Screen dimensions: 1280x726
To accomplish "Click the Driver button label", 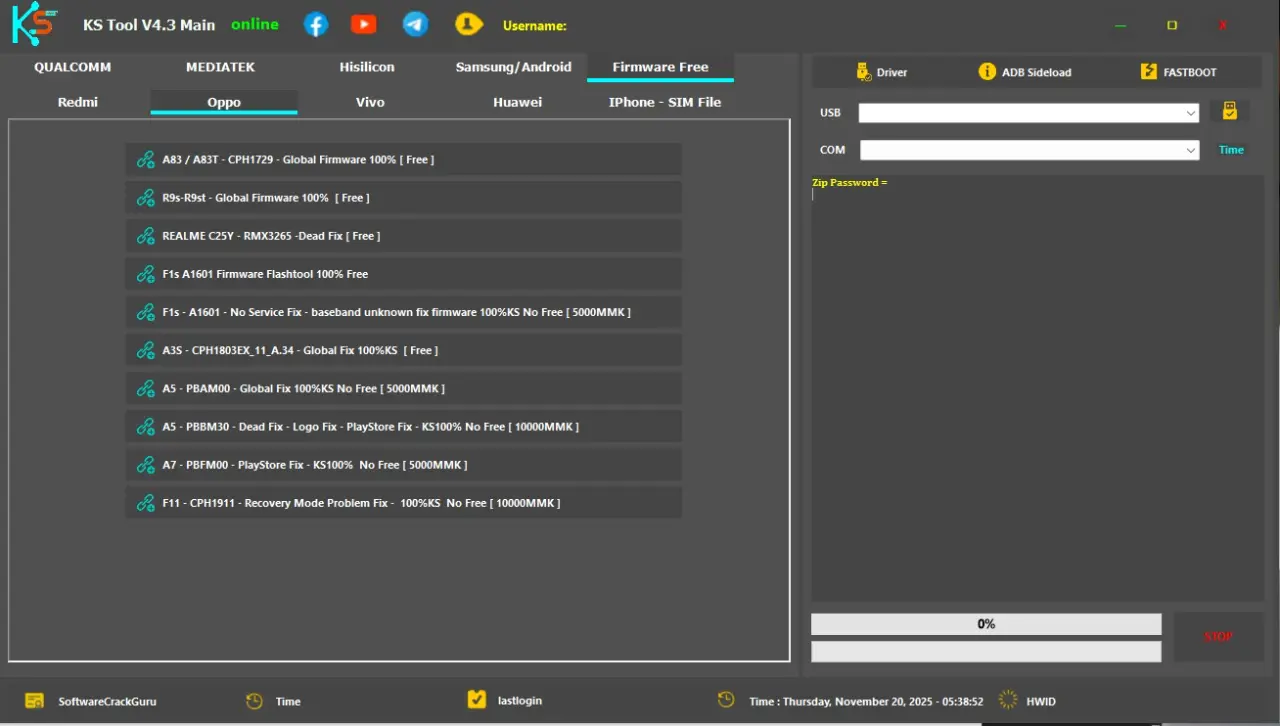I will tap(892, 73).
